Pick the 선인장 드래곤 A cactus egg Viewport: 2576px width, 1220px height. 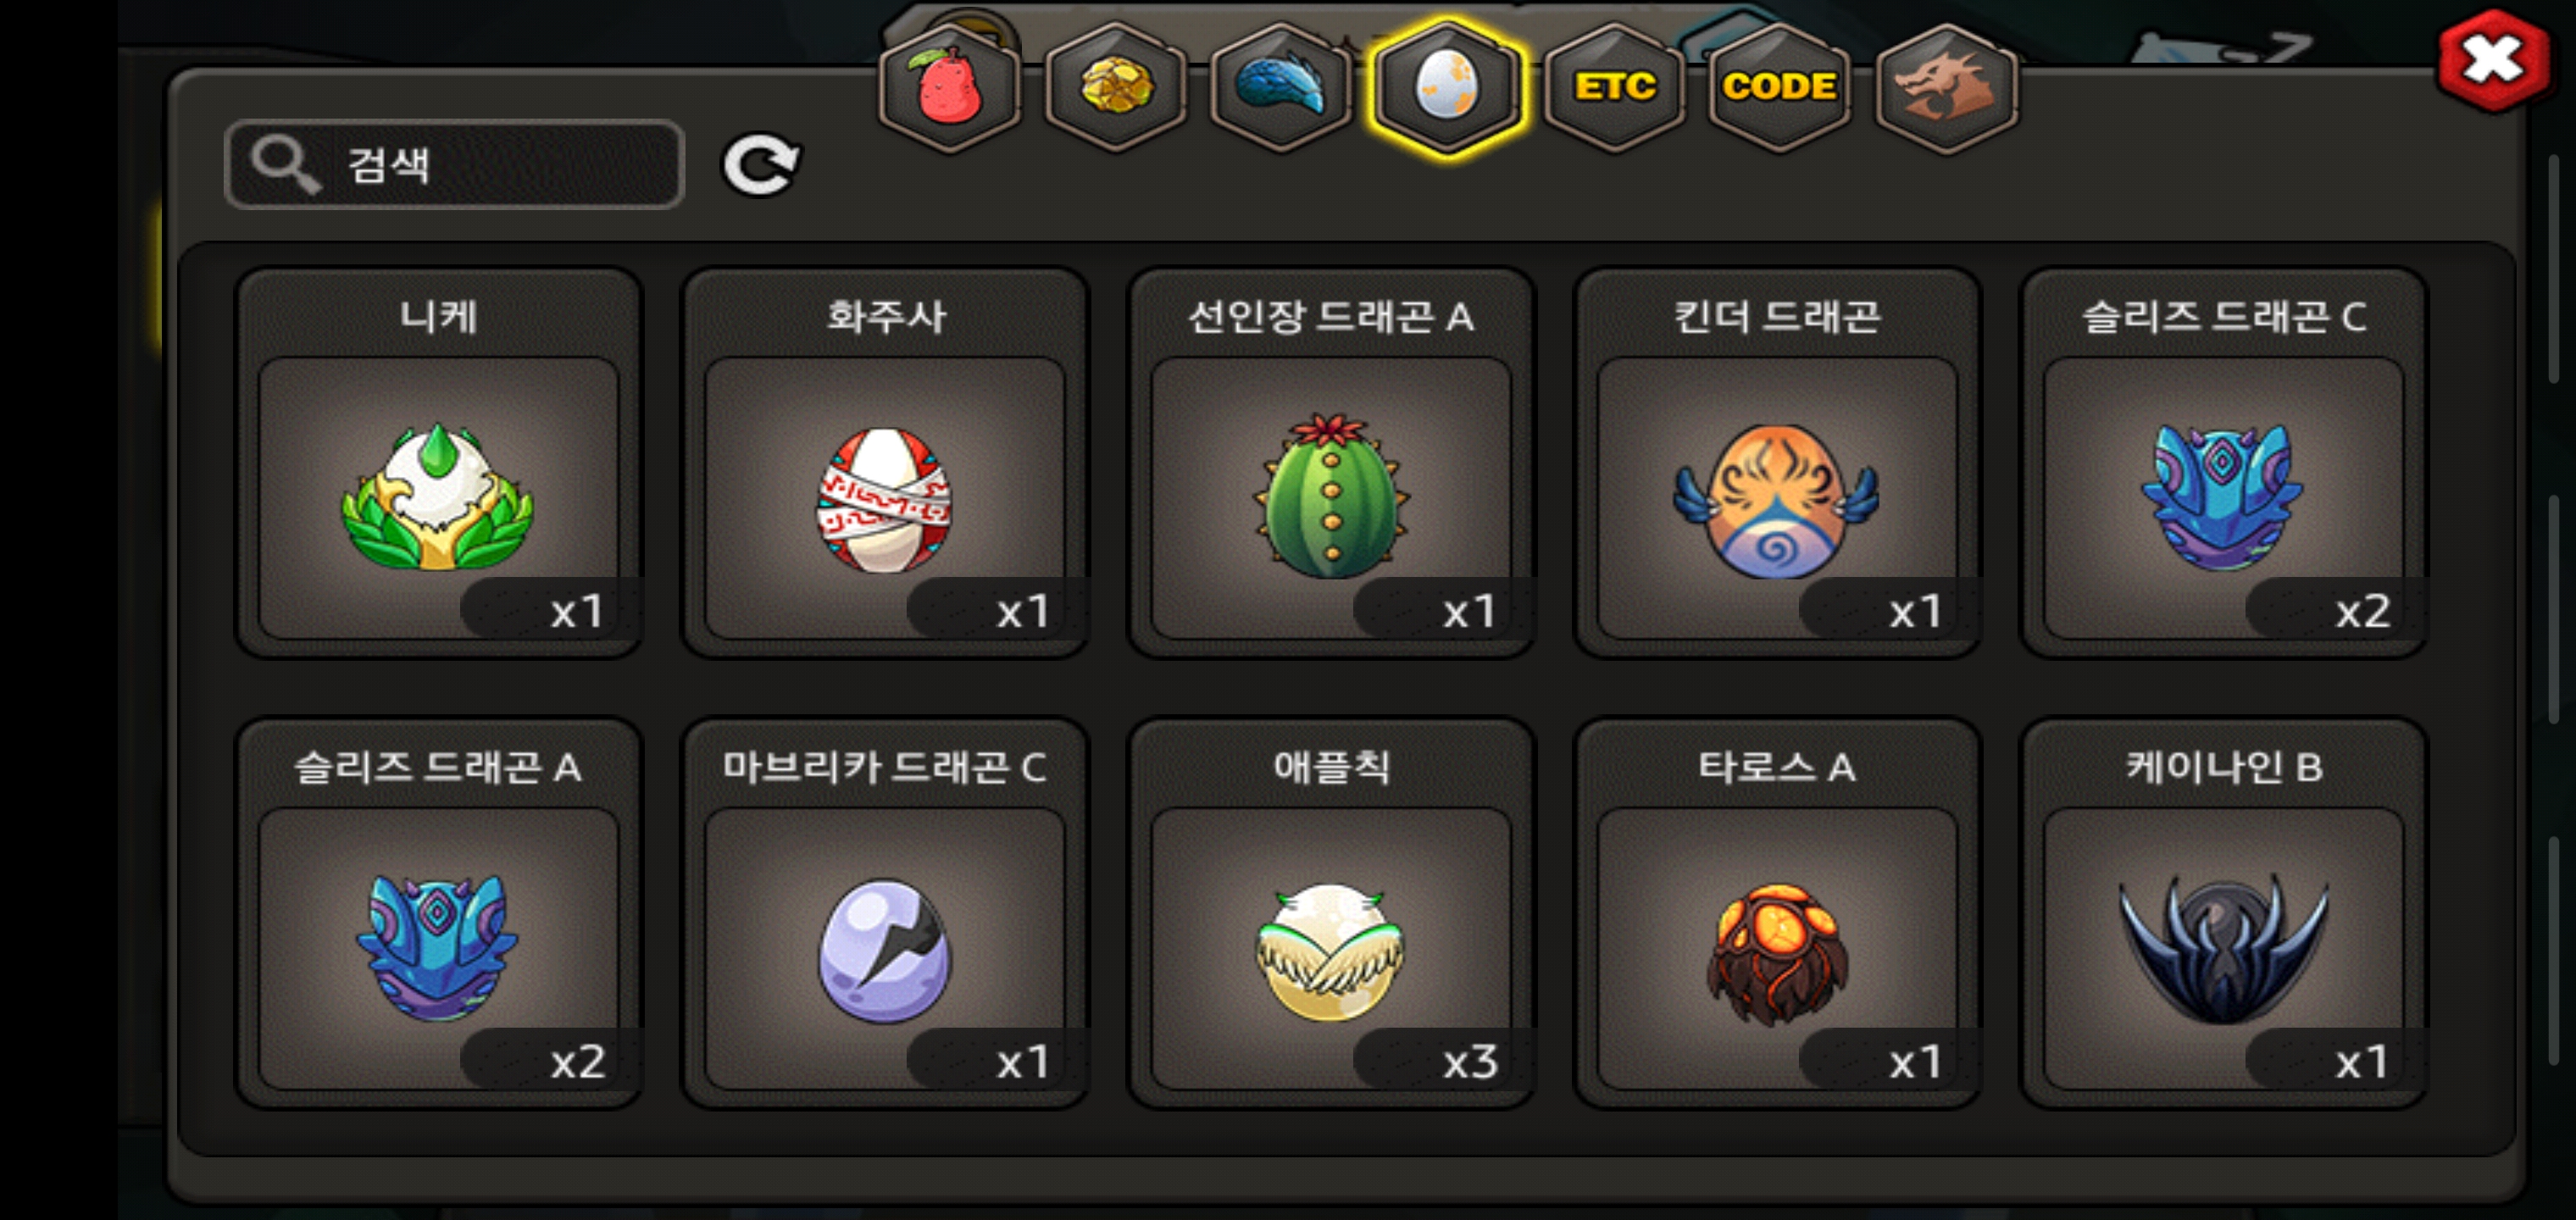coord(1331,463)
